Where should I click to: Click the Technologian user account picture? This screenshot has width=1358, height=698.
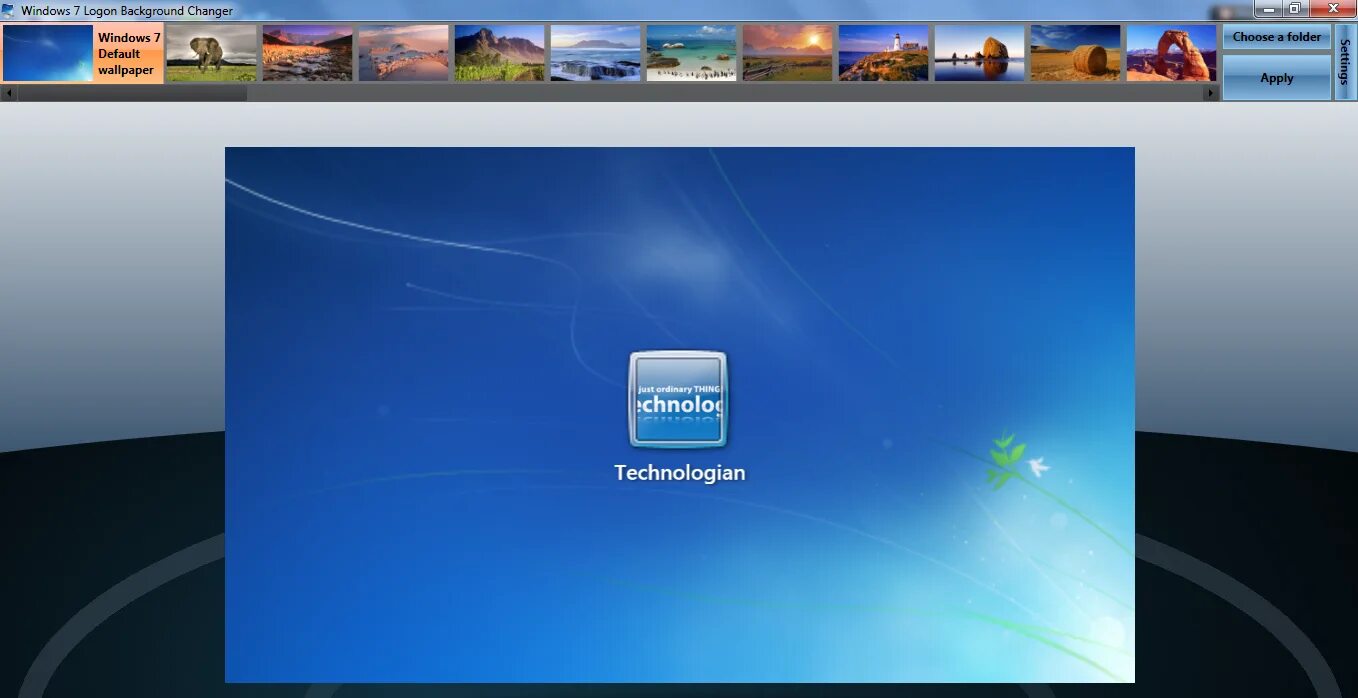(x=678, y=399)
